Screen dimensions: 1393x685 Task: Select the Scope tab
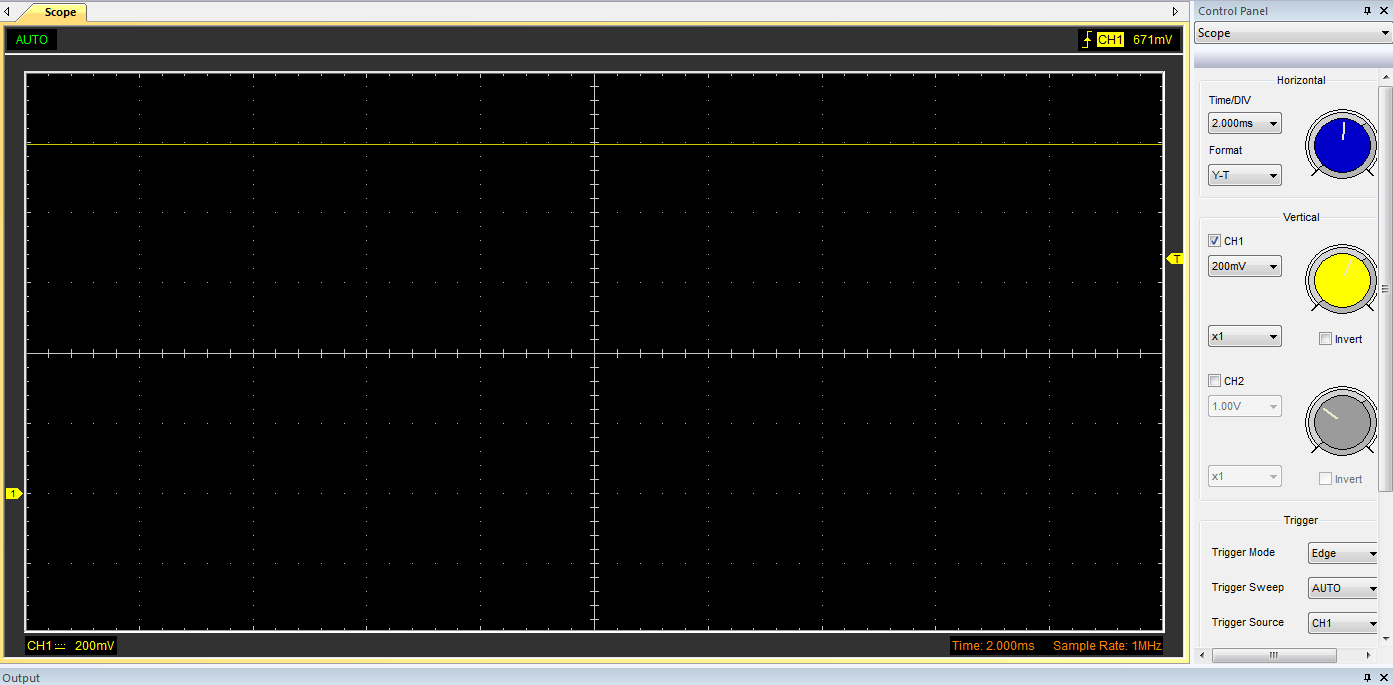(x=58, y=12)
